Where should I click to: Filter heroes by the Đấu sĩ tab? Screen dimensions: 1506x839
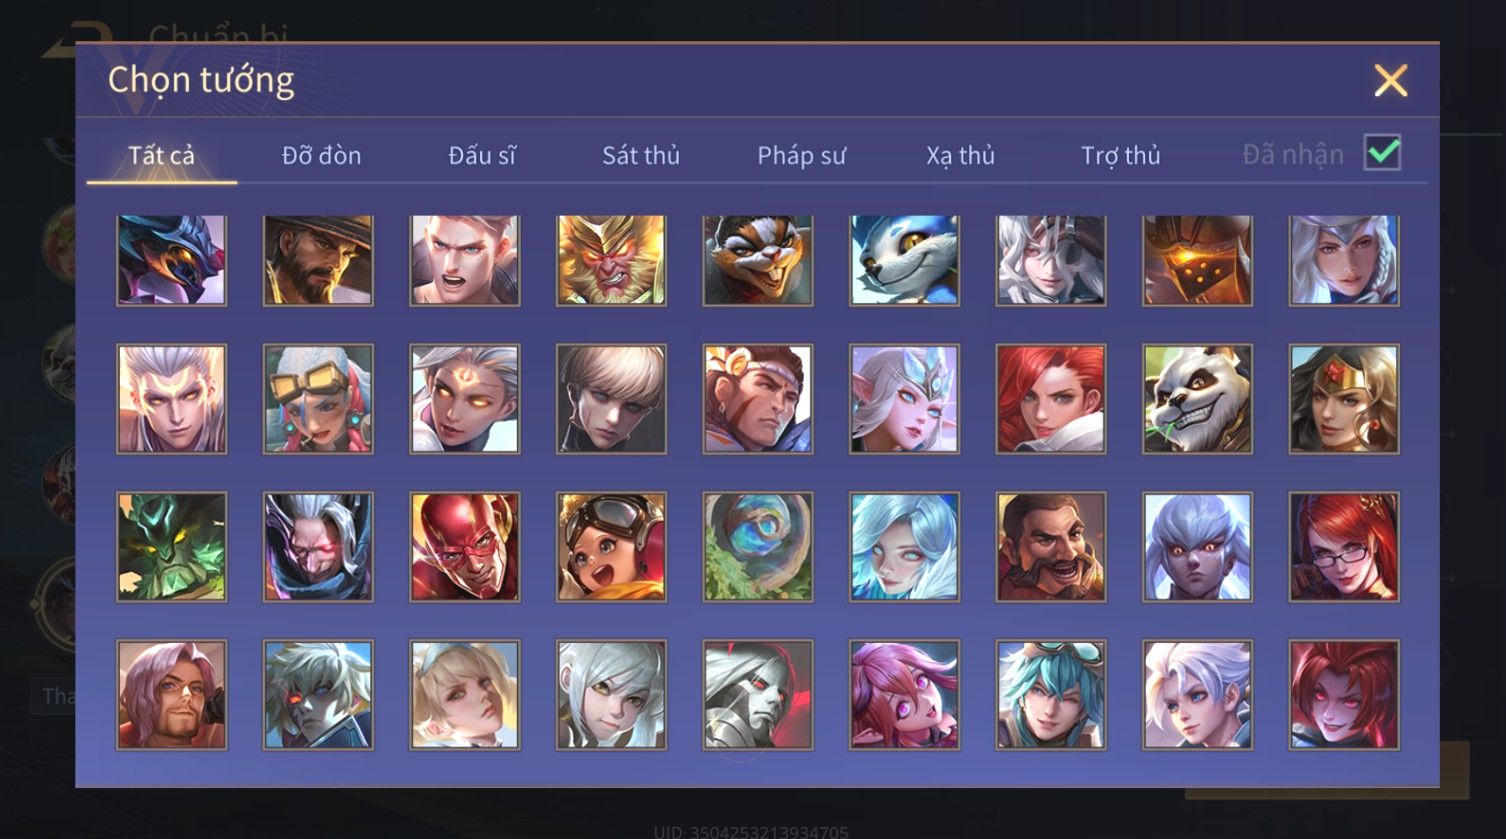(x=482, y=155)
